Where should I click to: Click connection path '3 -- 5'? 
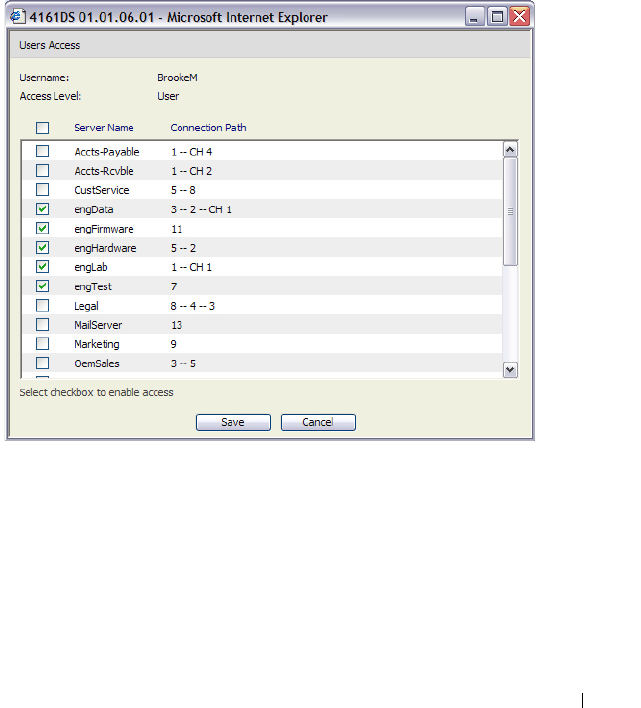(183, 363)
